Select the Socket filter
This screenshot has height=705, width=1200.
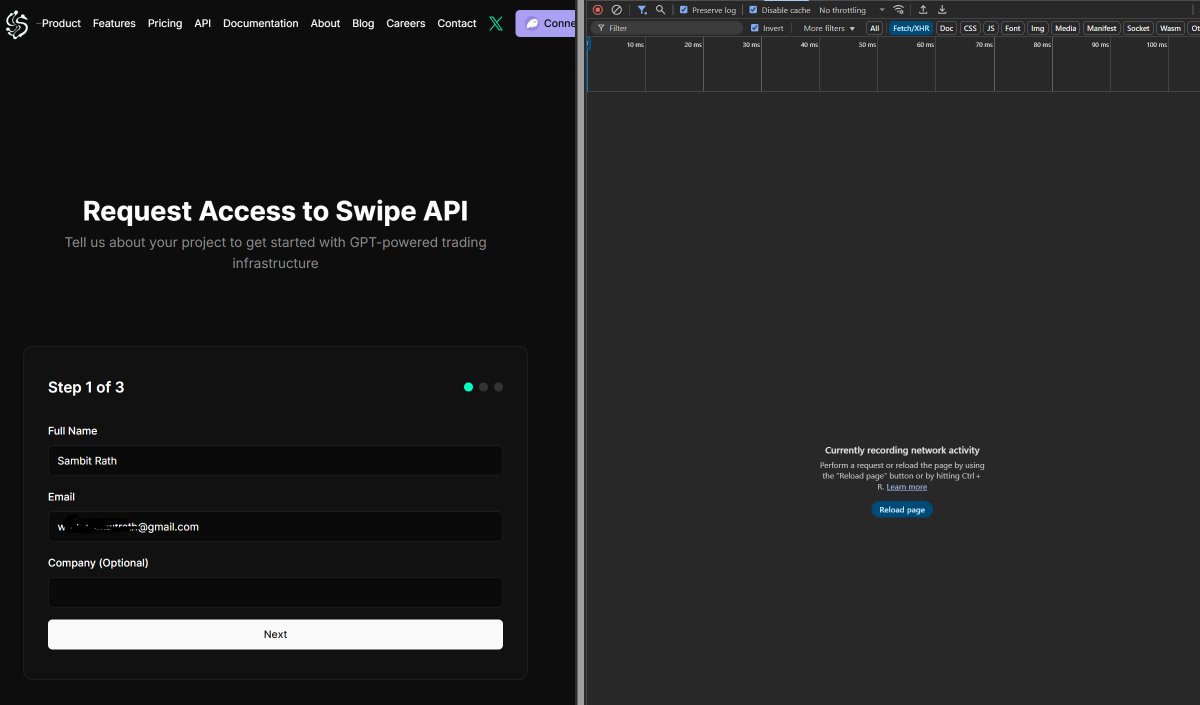tap(1138, 28)
